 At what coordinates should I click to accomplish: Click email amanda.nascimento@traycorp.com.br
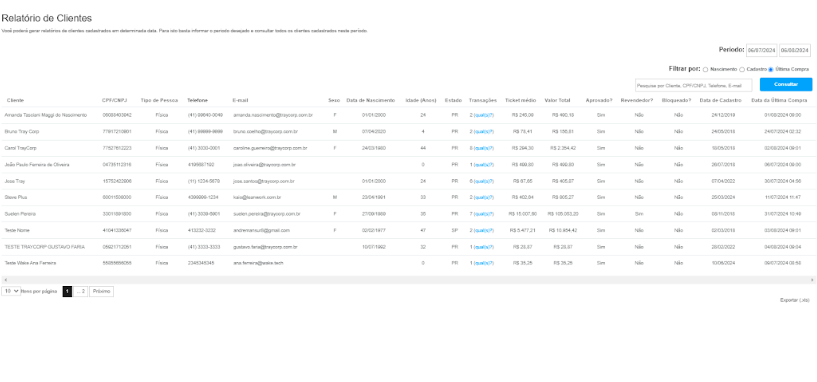[273, 115]
